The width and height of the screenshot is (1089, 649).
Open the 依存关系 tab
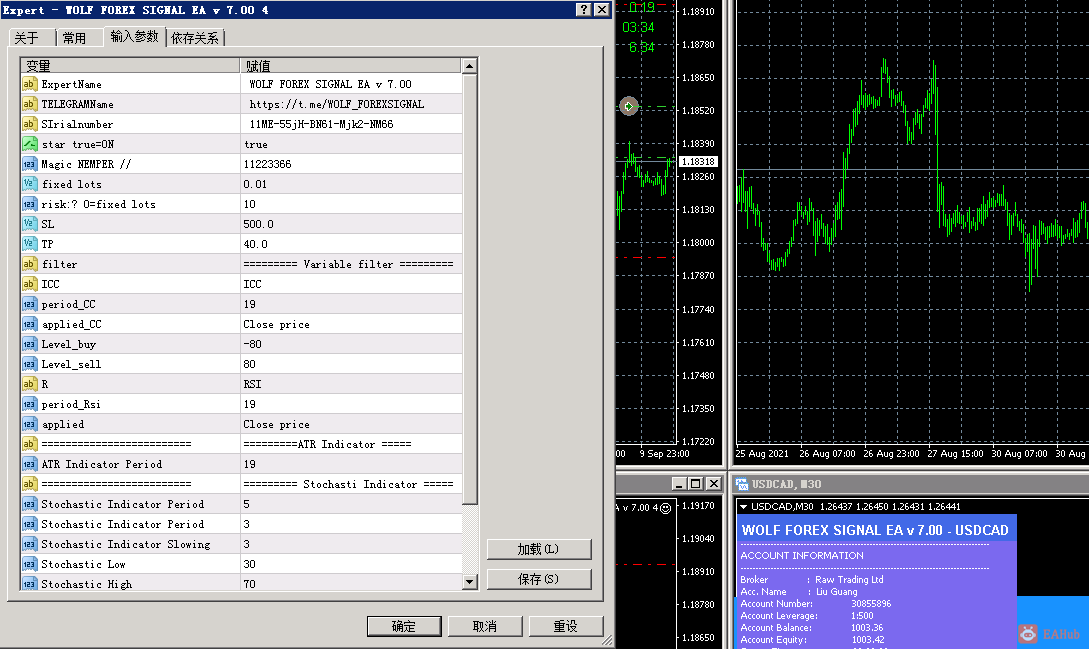(x=194, y=38)
